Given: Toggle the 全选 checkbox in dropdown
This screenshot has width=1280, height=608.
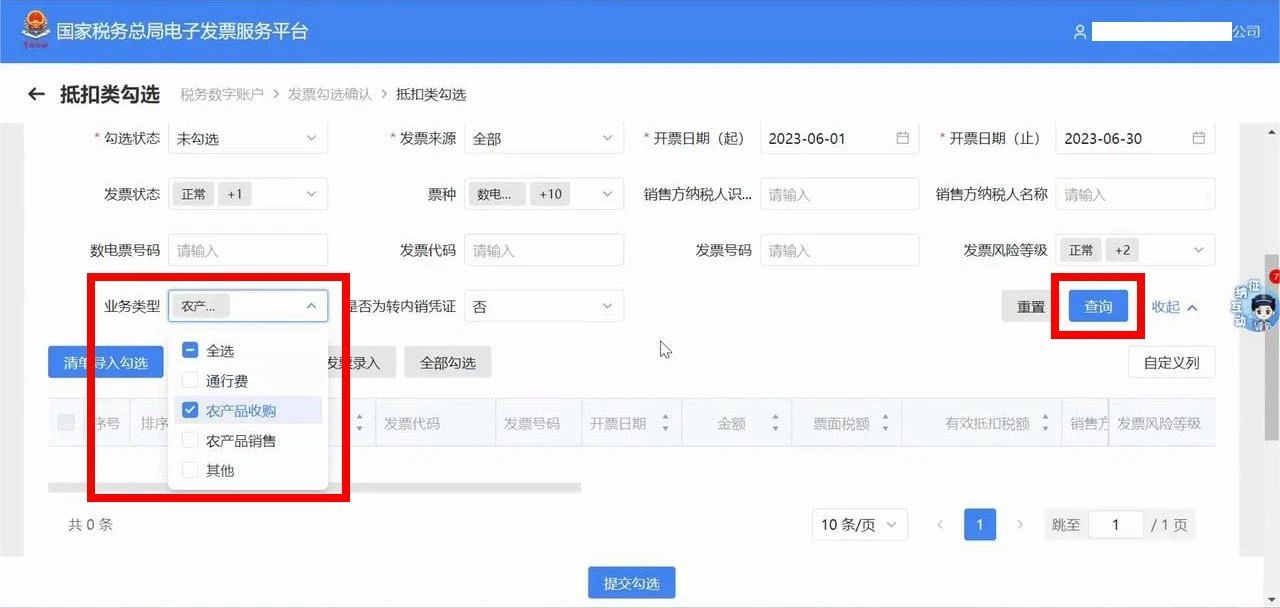Looking at the screenshot, I should pos(190,350).
